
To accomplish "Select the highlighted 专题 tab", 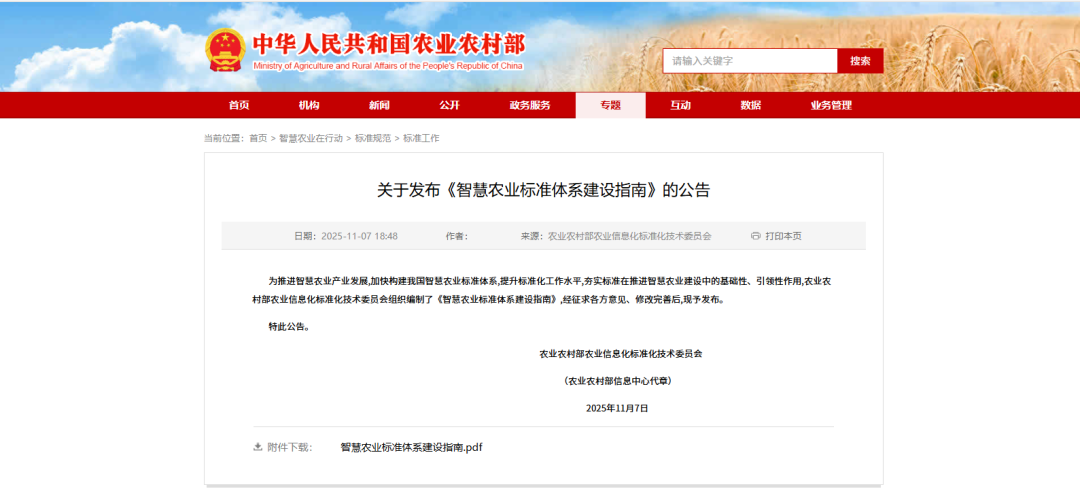I will (x=610, y=105).
